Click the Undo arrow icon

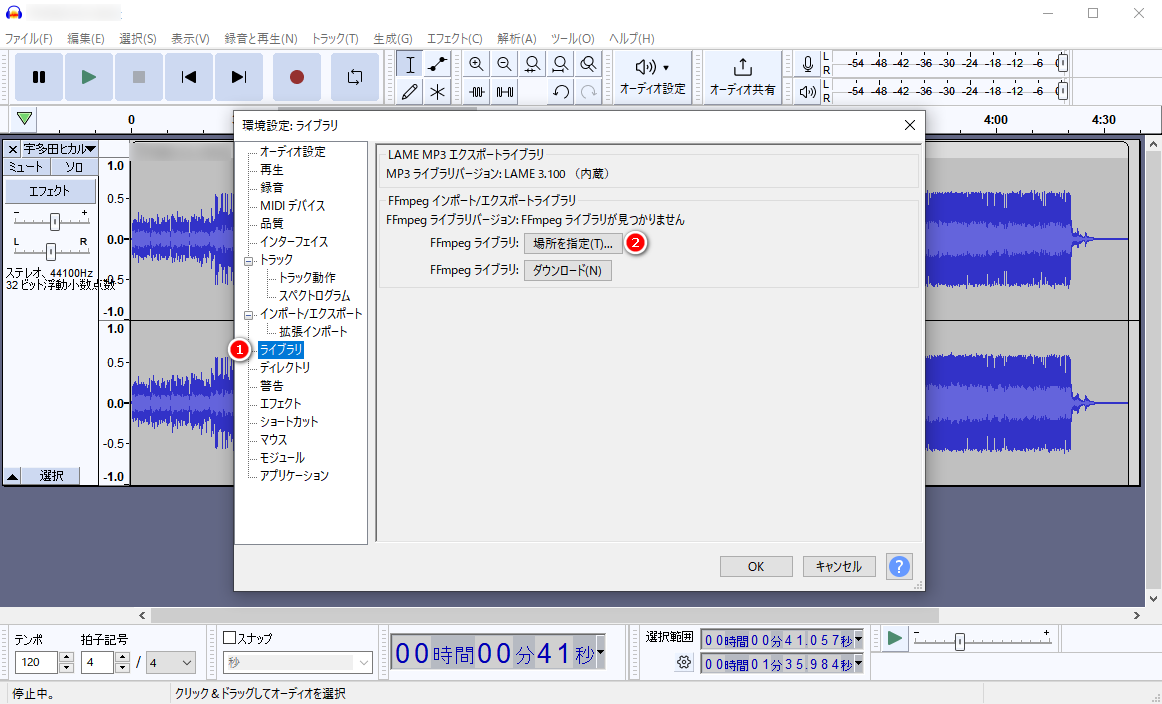(x=560, y=92)
